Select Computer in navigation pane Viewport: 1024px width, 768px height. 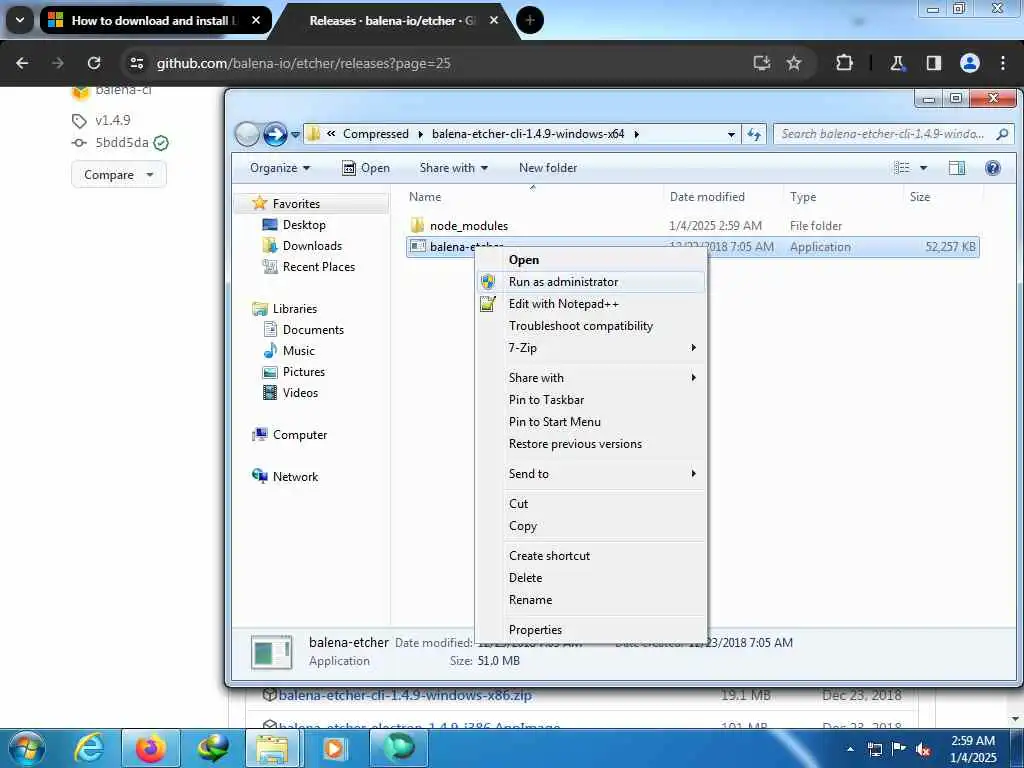click(x=299, y=435)
